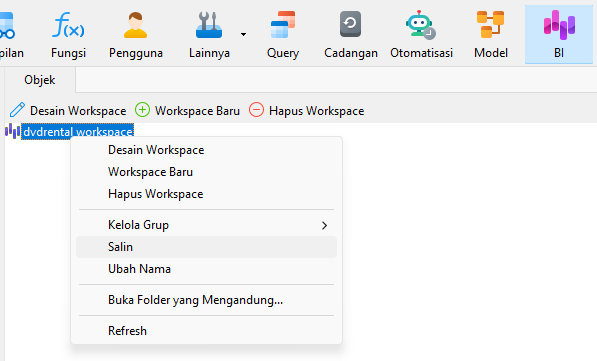Click the dvdrental workspace BI chart icon

(x=13, y=131)
